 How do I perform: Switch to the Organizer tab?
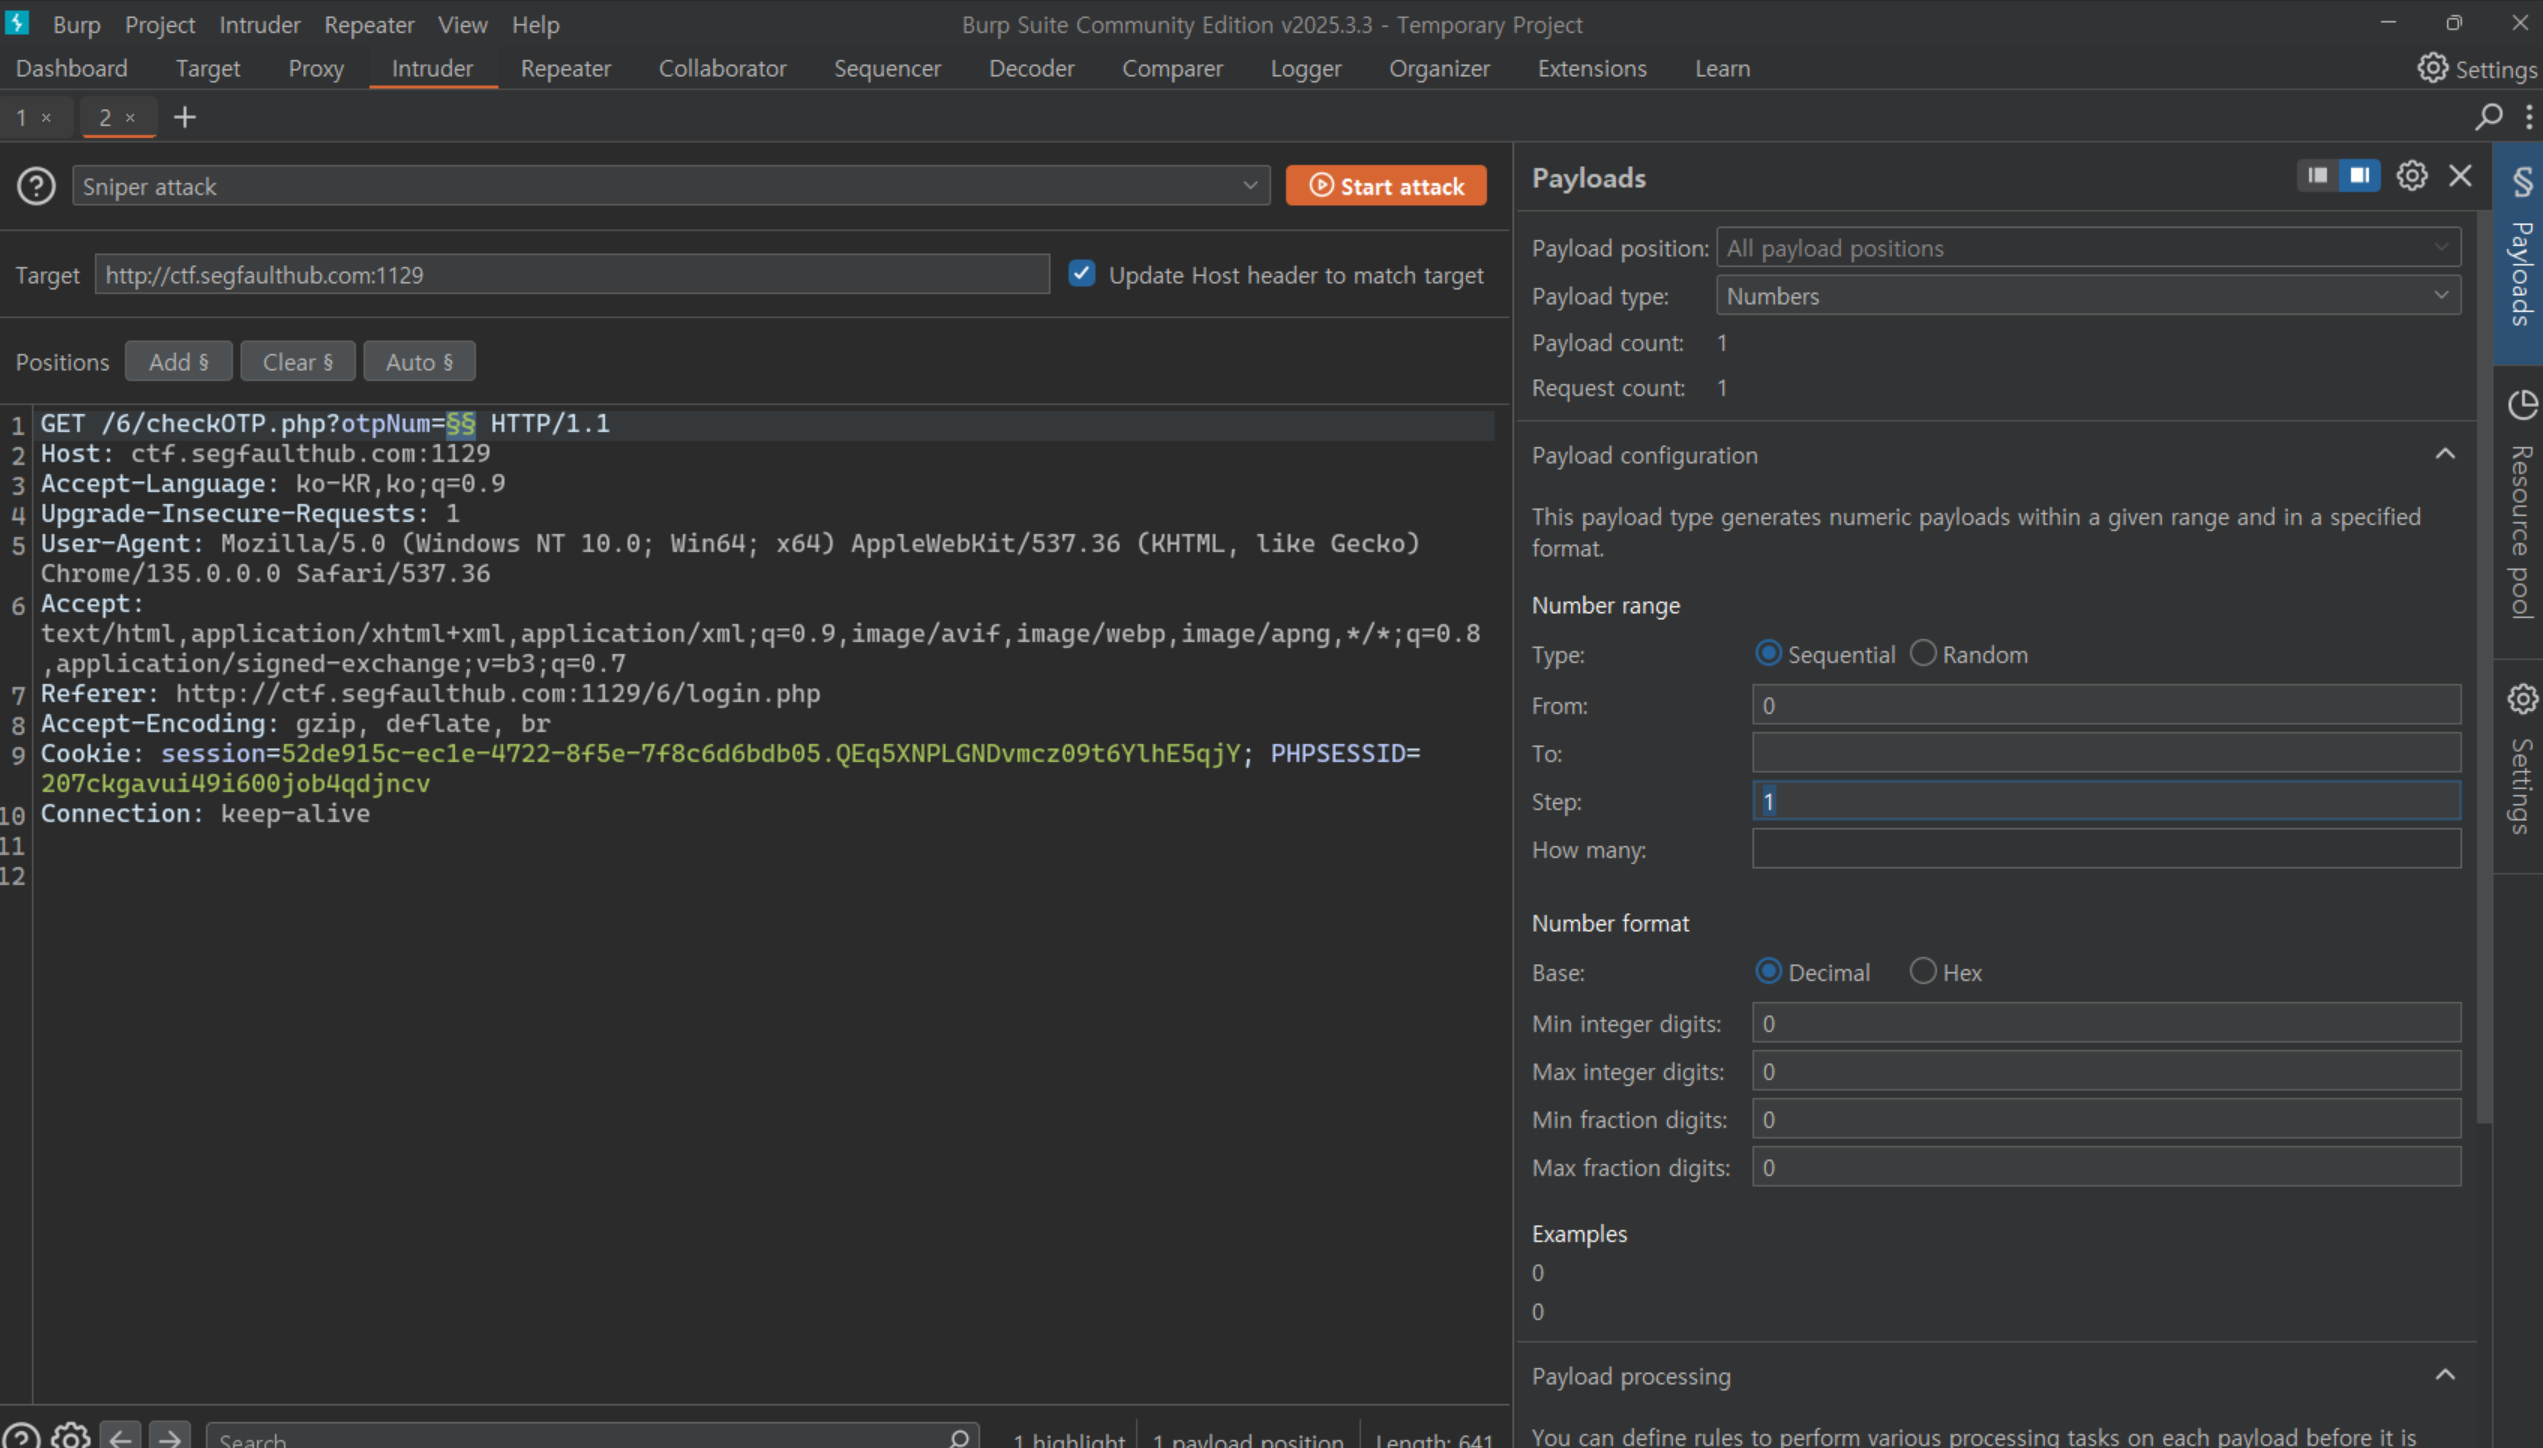pos(1439,68)
